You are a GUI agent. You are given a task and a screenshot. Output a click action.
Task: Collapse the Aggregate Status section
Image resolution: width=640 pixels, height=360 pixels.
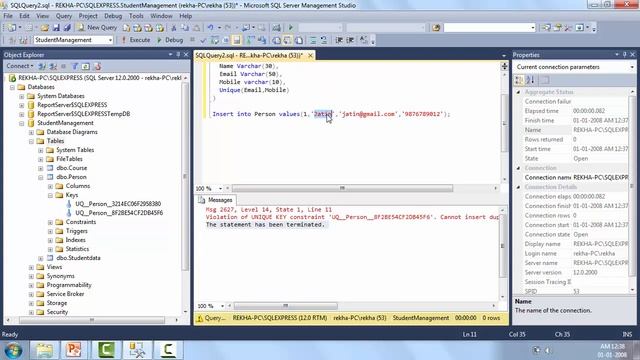click(518, 92)
